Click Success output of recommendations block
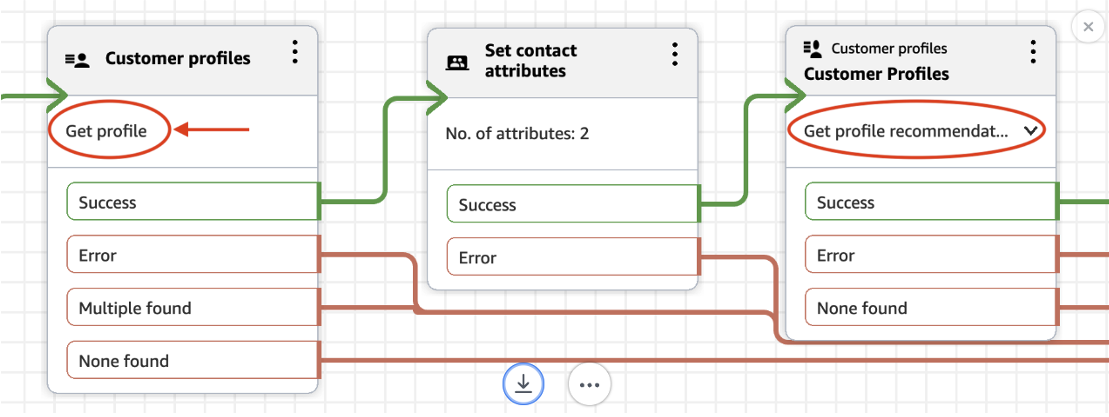This screenshot has height=417, width=1109. (x=930, y=203)
